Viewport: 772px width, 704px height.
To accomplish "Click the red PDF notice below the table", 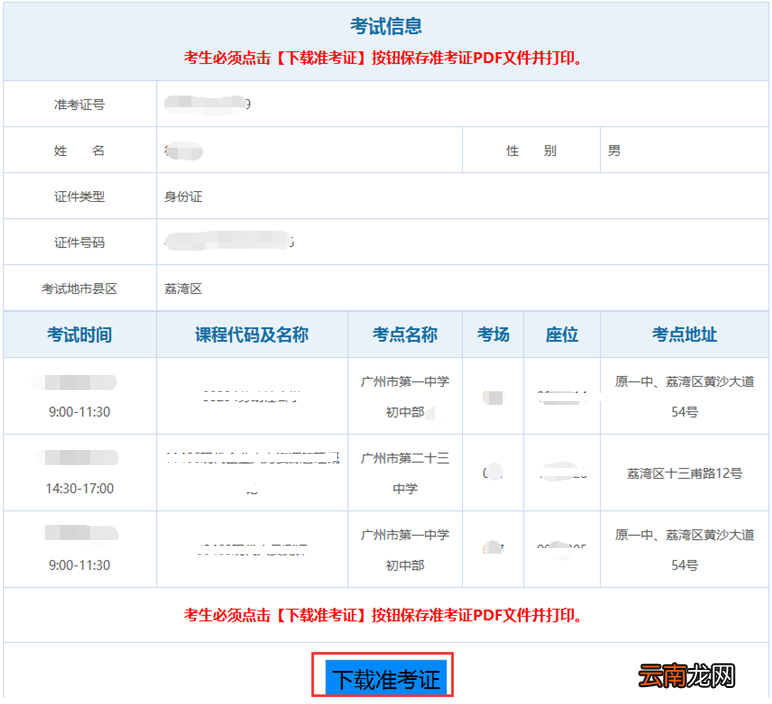I will (383, 615).
